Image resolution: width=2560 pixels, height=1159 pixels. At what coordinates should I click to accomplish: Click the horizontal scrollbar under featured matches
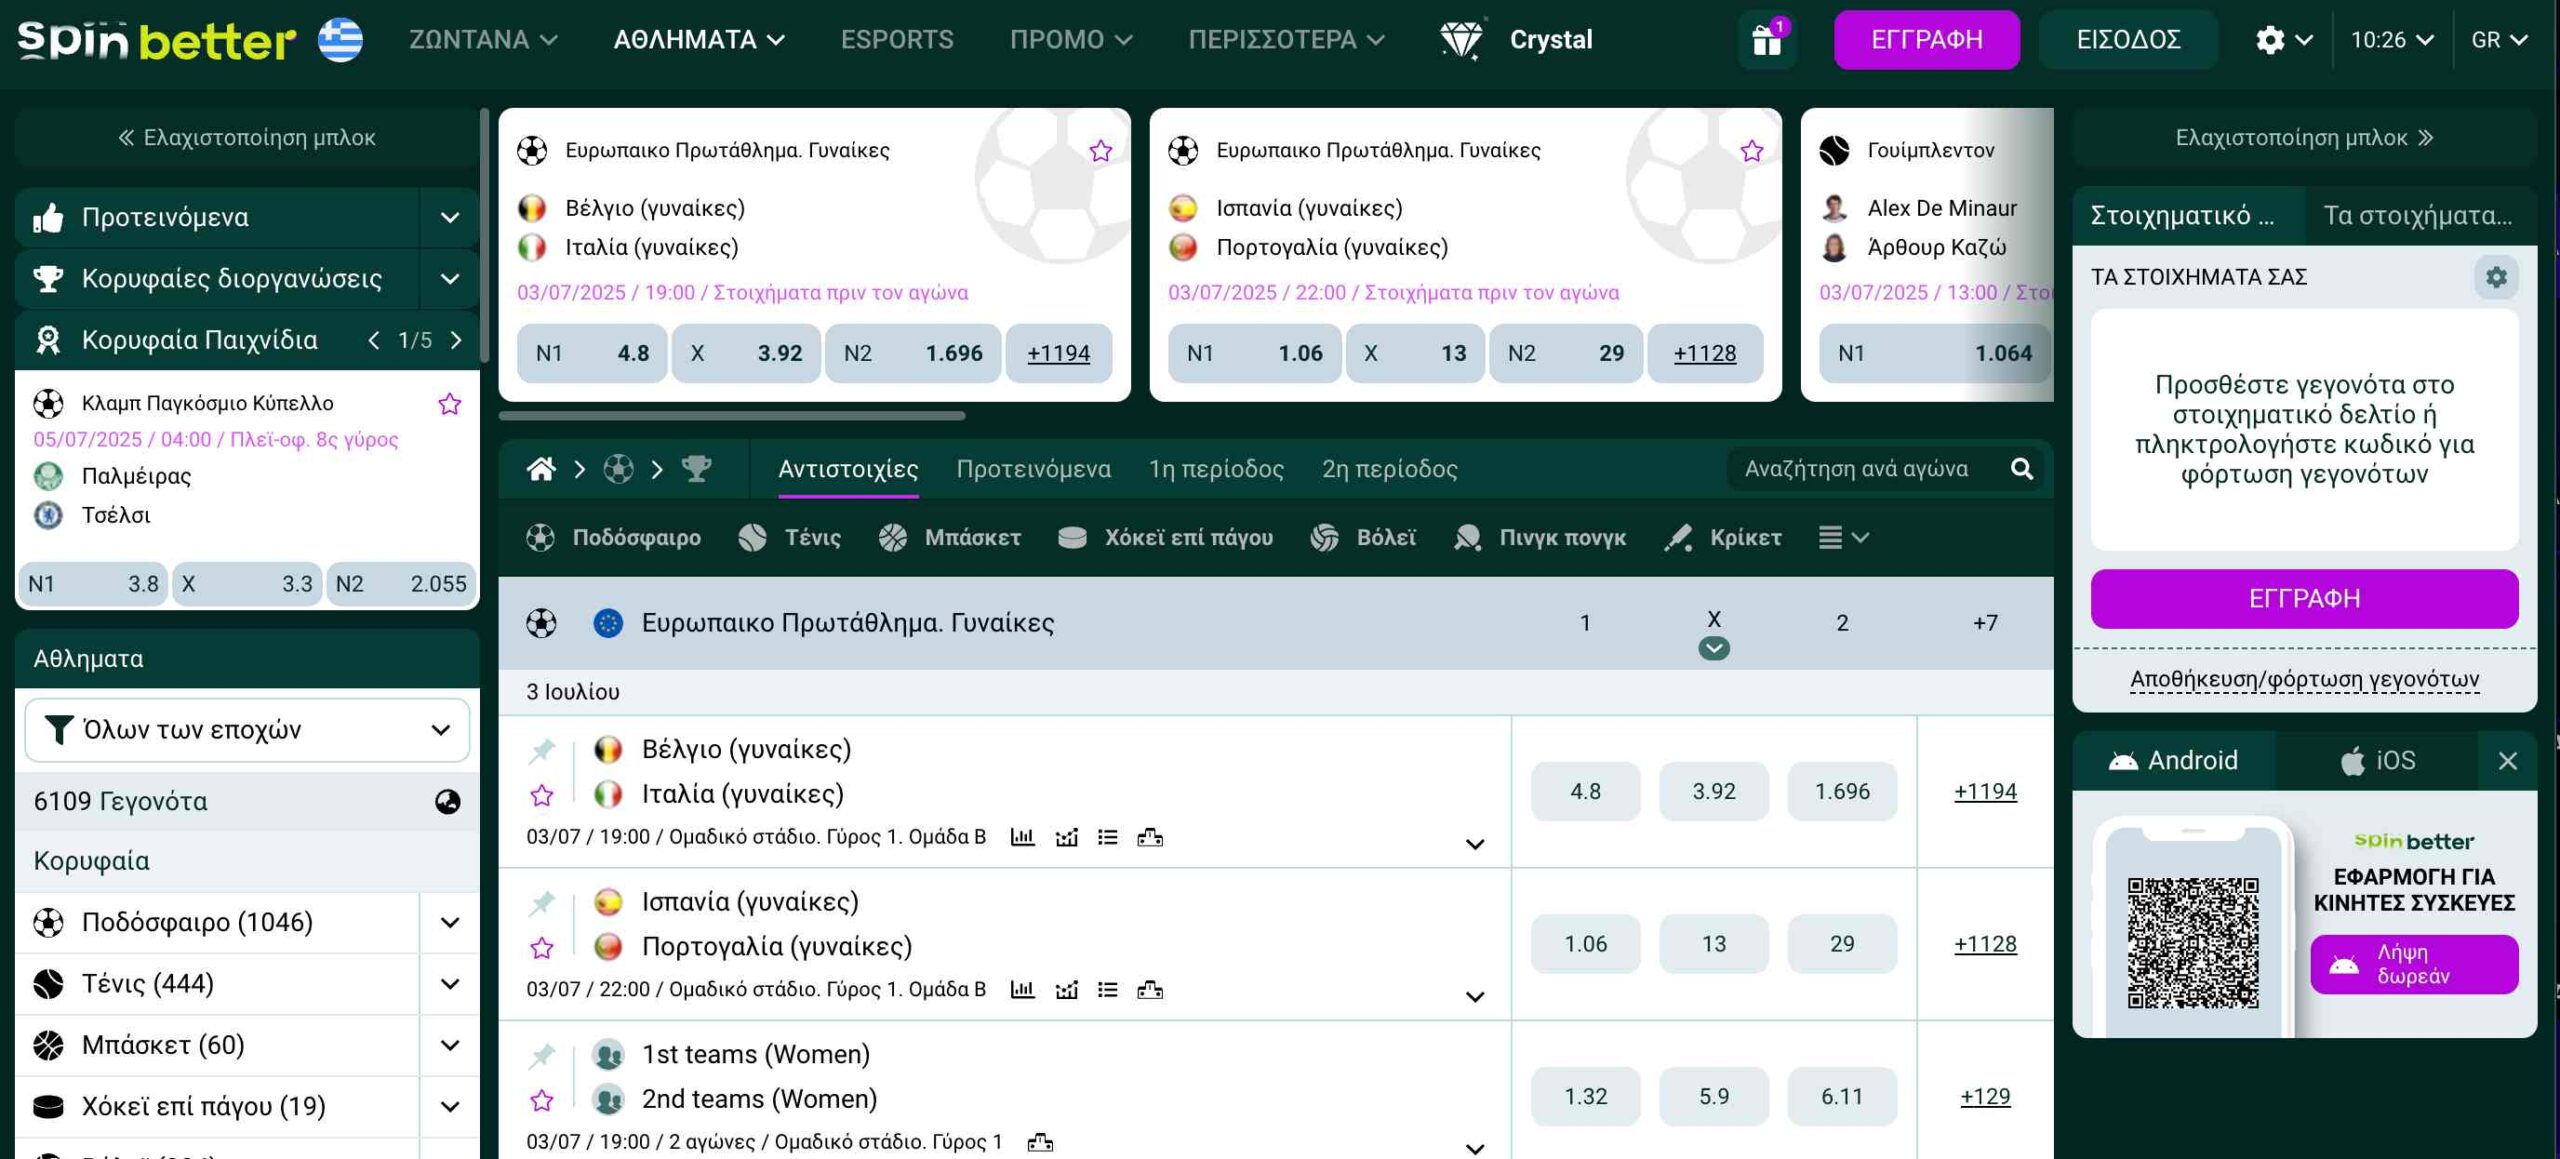(x=732, y=415)
